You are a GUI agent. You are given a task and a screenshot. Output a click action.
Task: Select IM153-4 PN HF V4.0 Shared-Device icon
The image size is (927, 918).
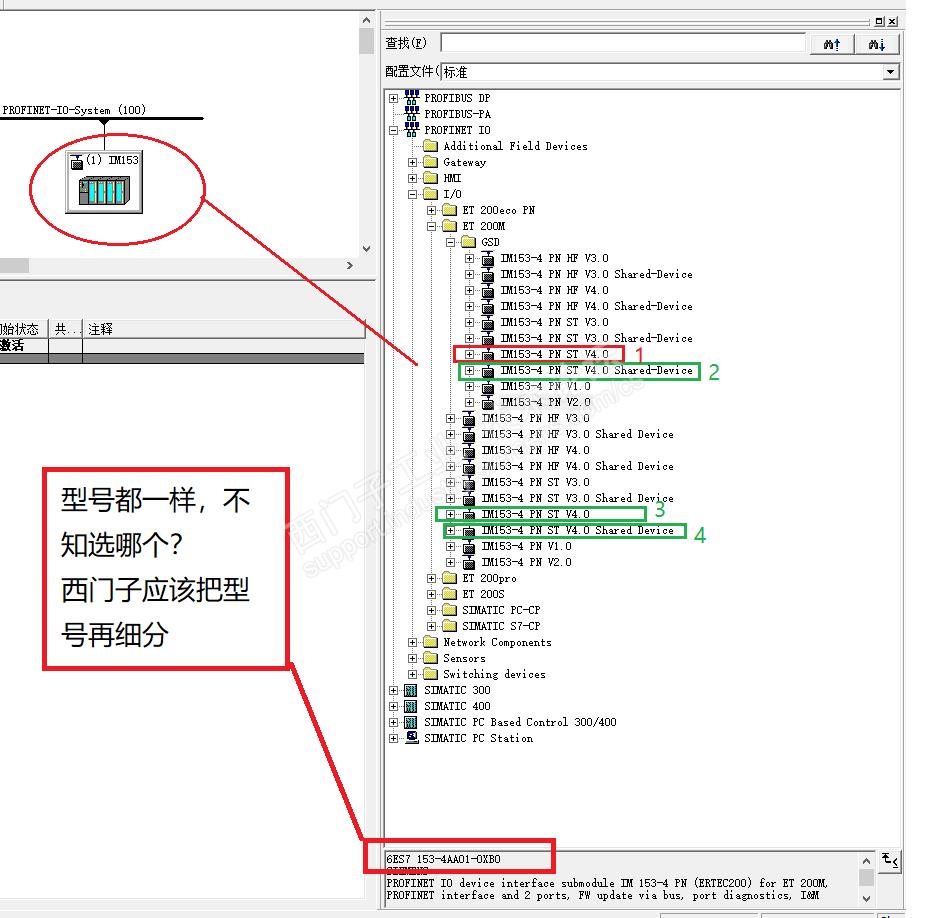point(488,306)
